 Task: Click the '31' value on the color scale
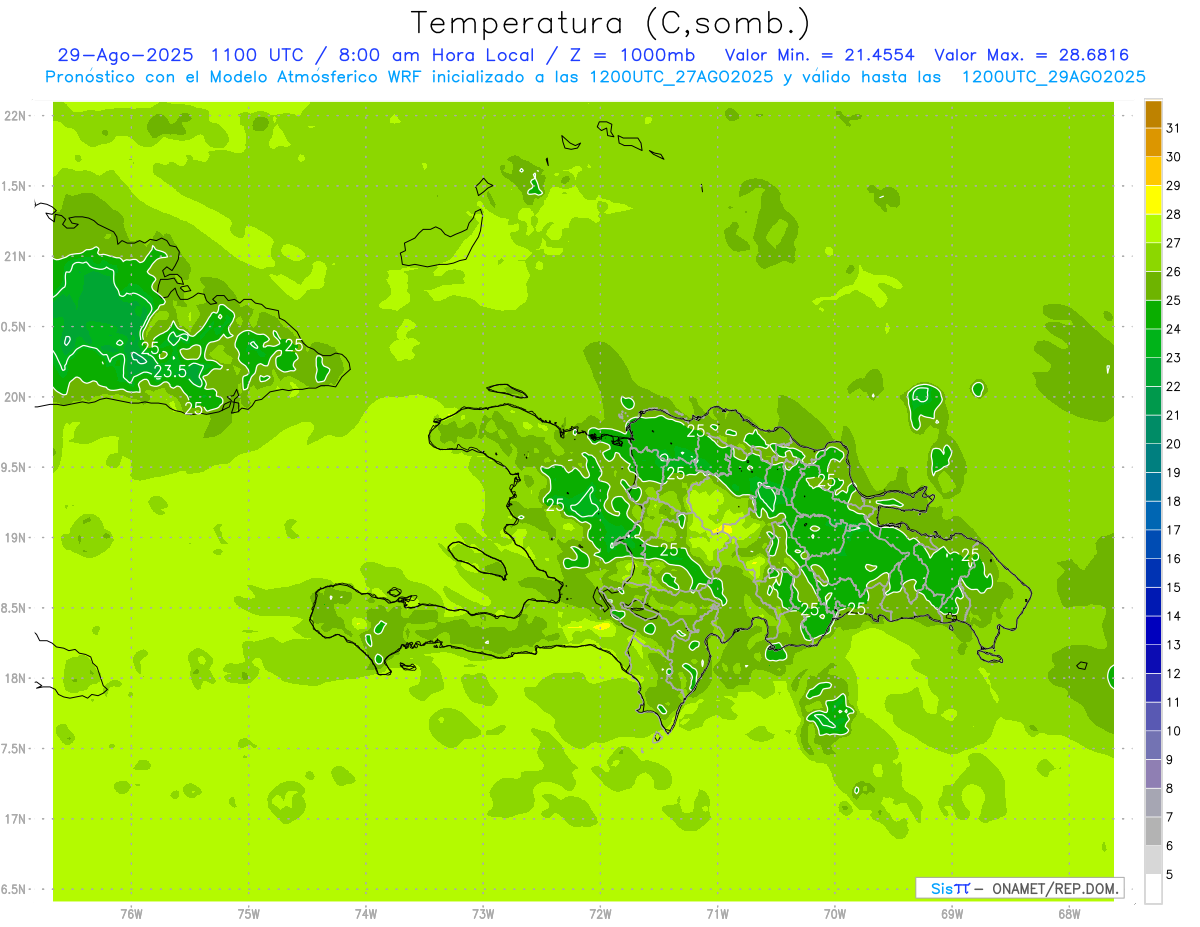(x=1174, y=128)
